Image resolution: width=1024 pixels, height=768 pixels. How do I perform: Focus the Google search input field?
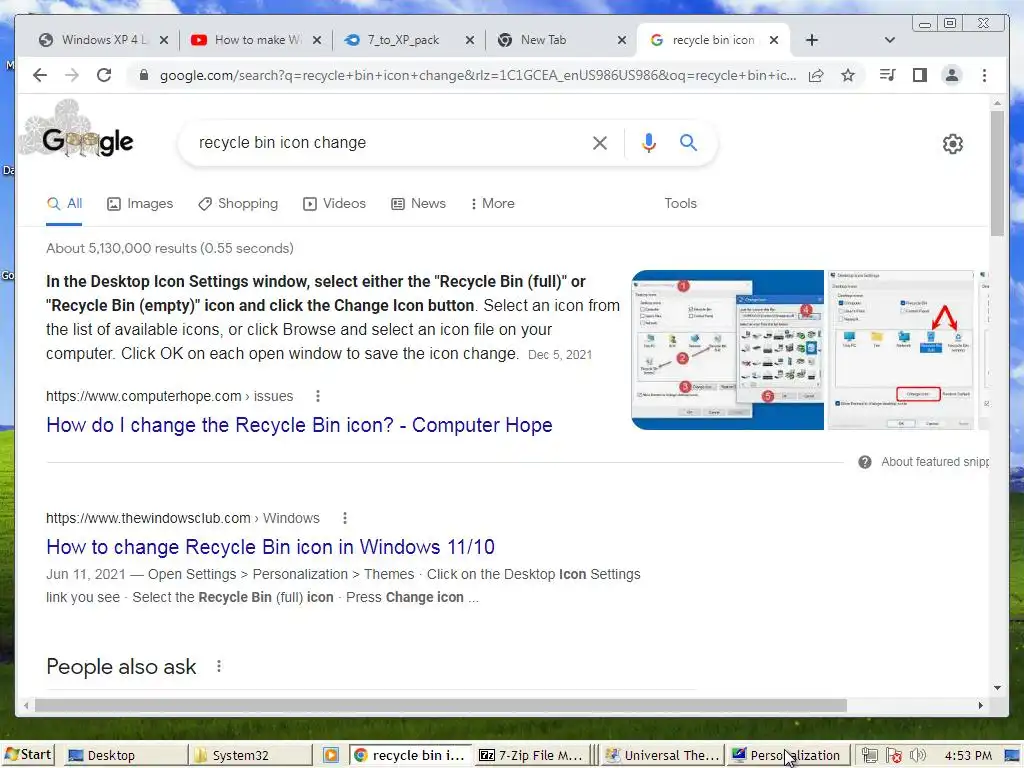pos(392,143)
